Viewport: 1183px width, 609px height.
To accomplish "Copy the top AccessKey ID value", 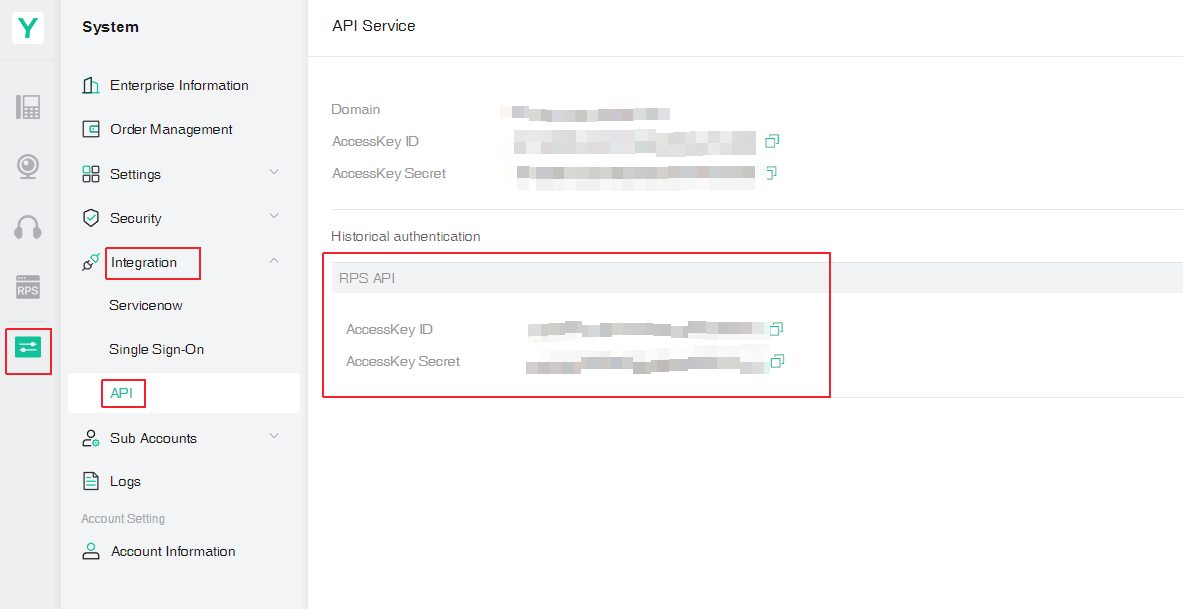I will pos(772,141).
